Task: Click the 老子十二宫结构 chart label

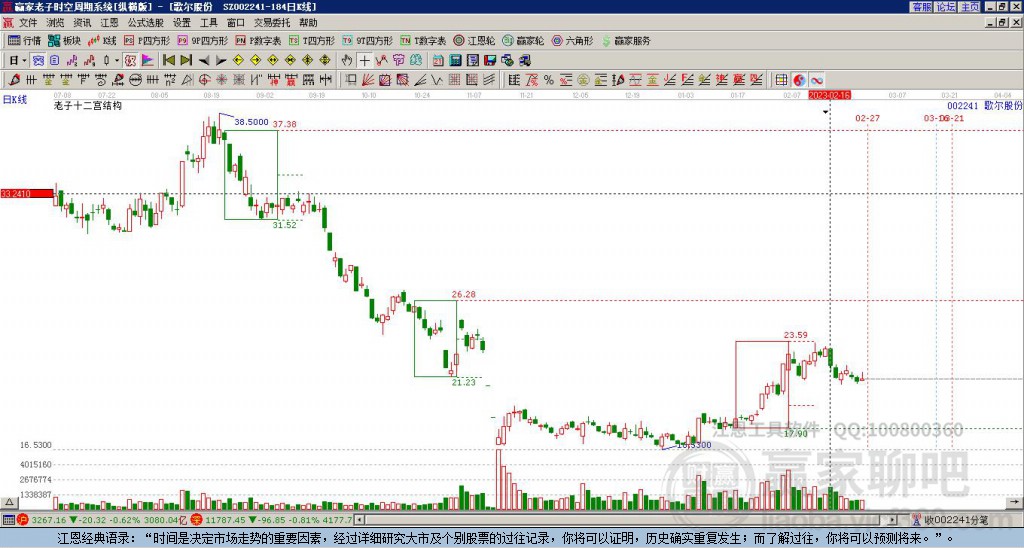Action: (x=88, y=105)
